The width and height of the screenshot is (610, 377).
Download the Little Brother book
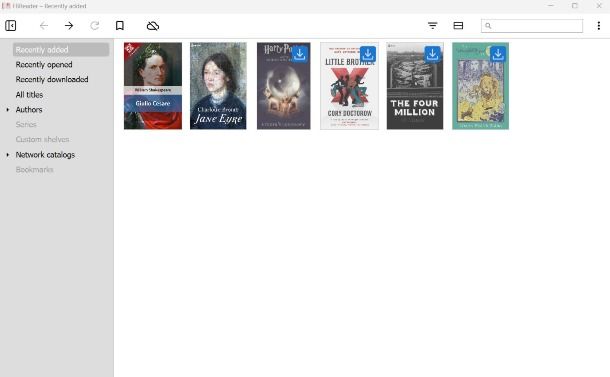(x=368, y=54)
